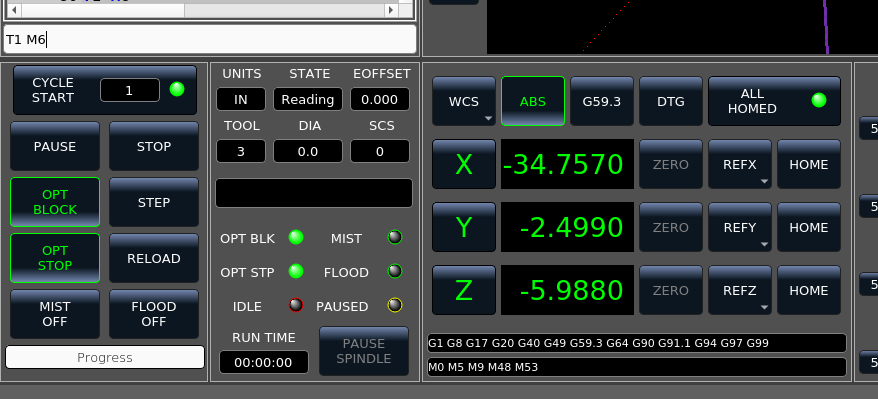
Task: Click the STATE value Reading
Action: 308,99
